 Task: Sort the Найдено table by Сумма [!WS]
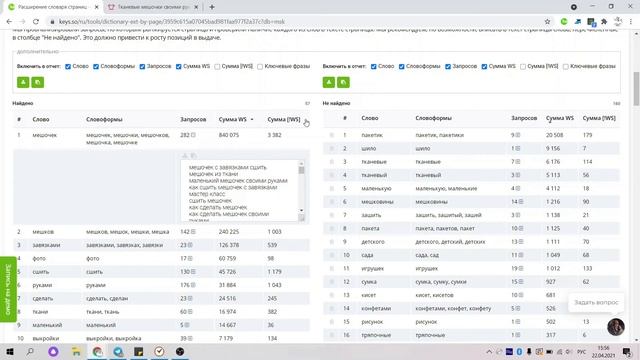point(284,120)
